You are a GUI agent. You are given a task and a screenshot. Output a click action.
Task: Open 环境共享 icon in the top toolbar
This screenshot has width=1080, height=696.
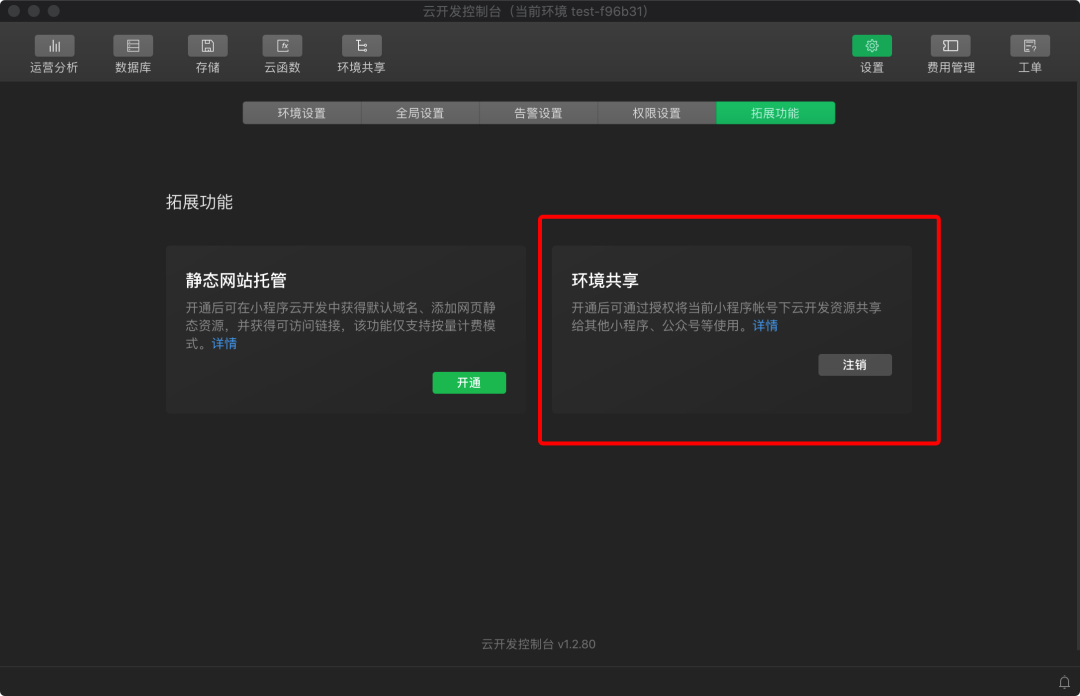[361, 46]
